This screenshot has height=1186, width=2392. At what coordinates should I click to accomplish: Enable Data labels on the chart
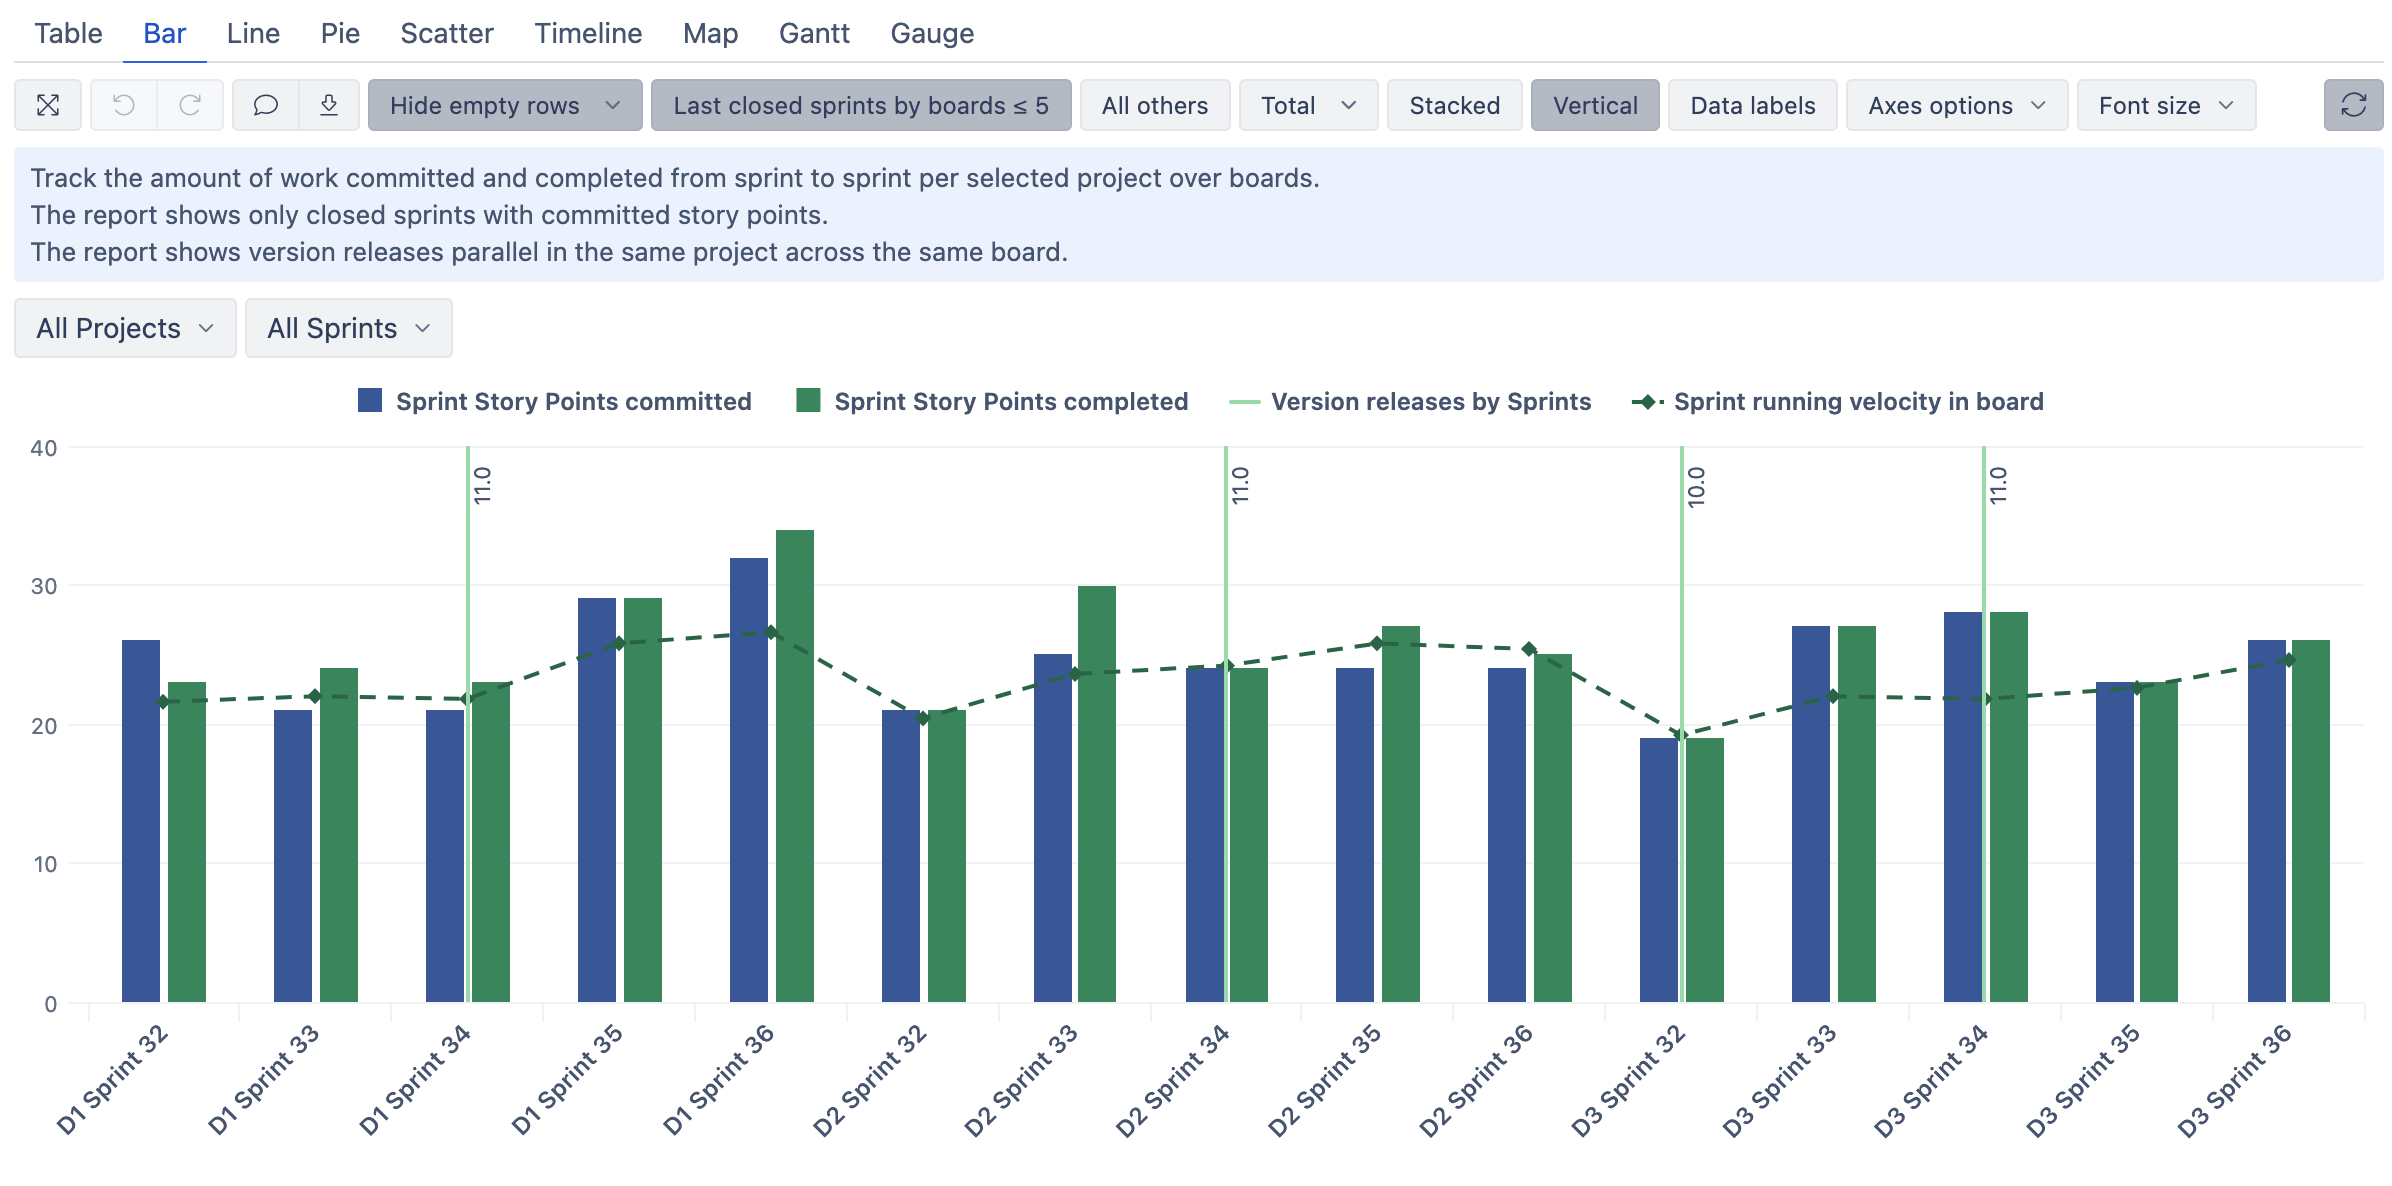click(1752, 105)
